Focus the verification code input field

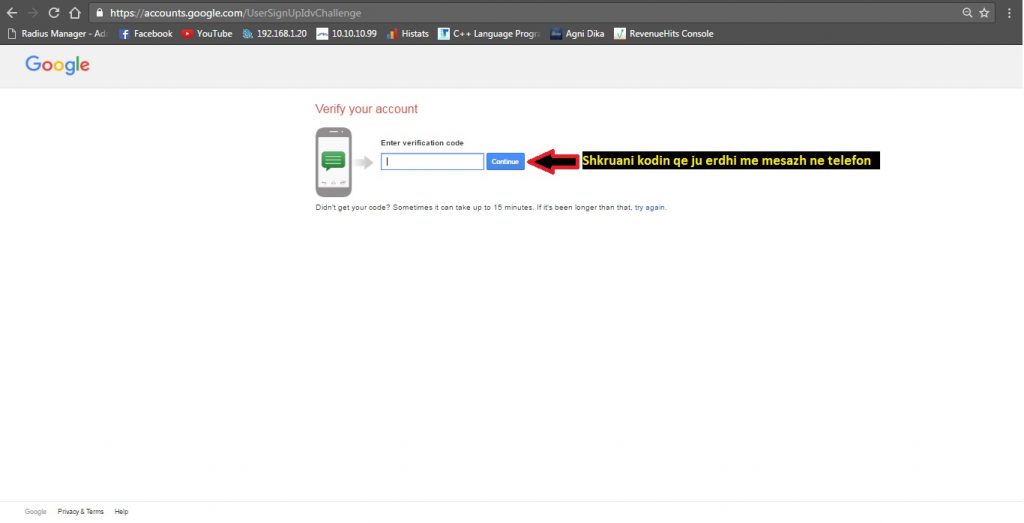(x=432, y=161)
